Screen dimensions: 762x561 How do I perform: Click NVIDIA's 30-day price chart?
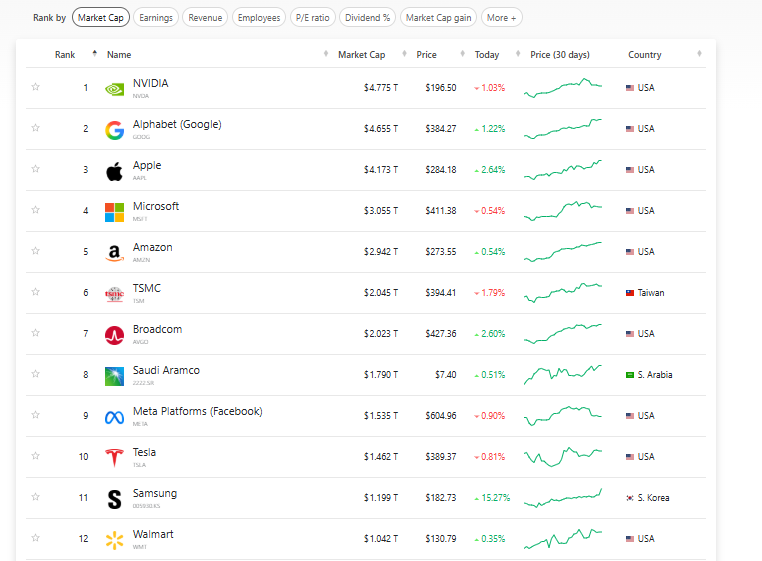point(563,88)
